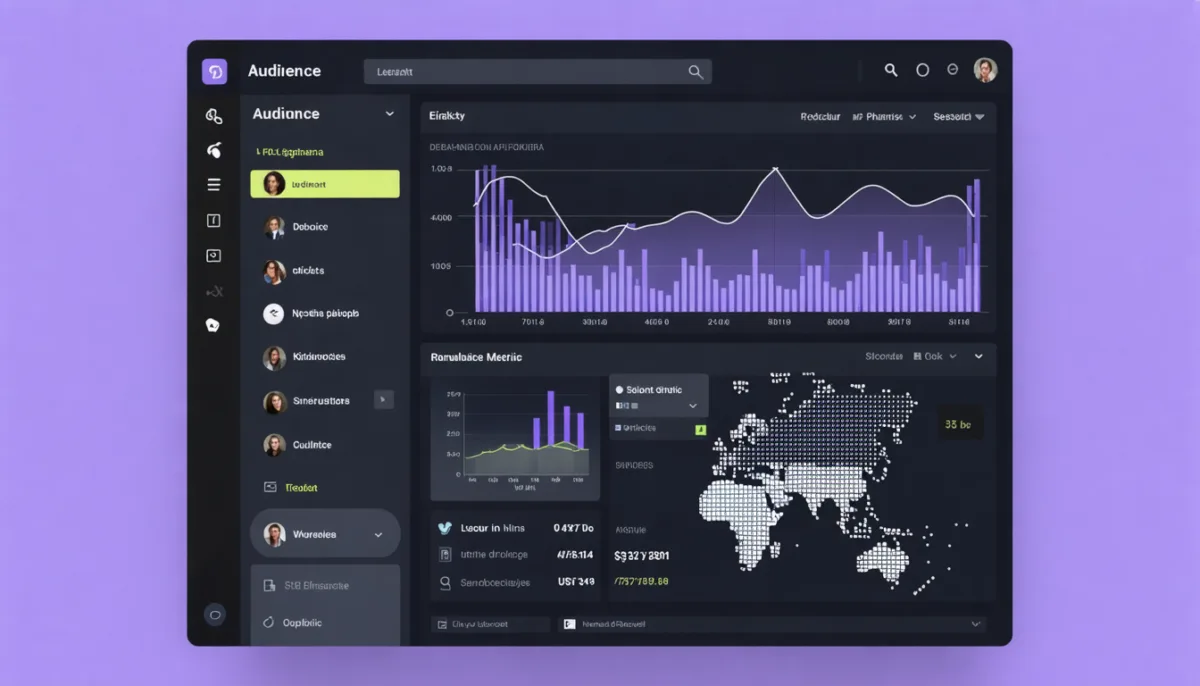Click the value US7 348
This screenshot has width=1200, height=686.
click(575, 581)
